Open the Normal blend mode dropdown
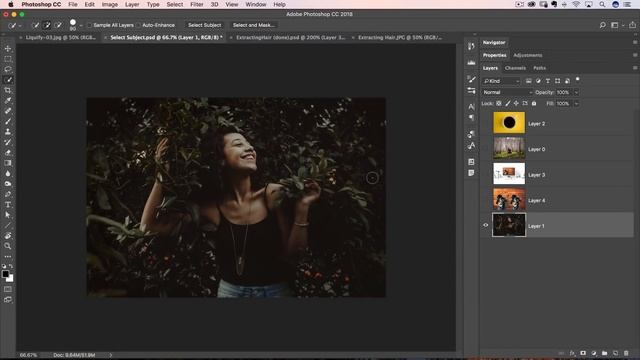 tap(507, 92)
